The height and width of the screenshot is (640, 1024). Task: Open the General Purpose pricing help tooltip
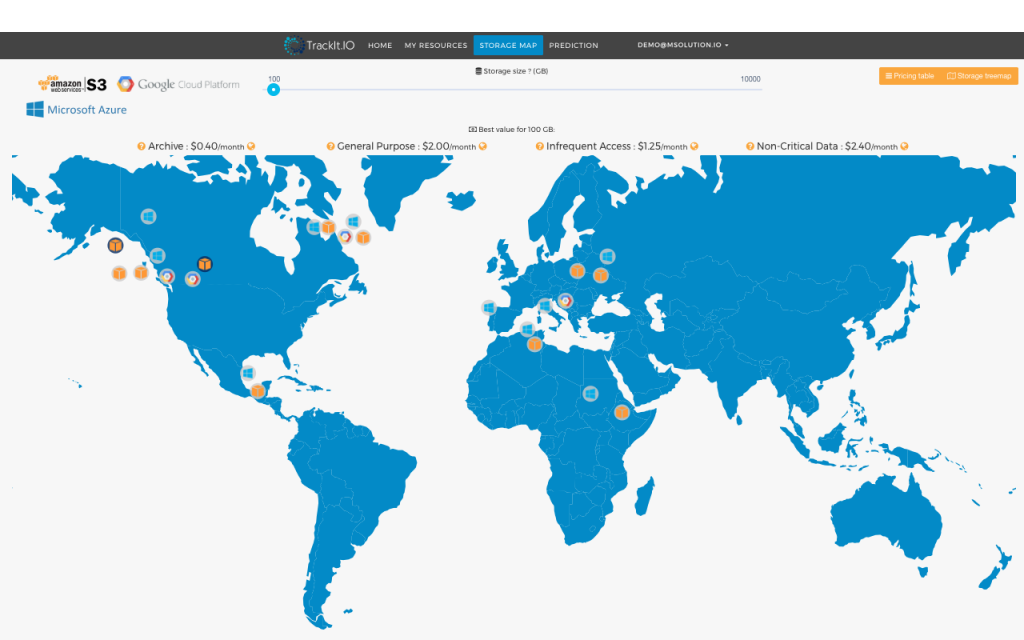[x=330, y=145]
